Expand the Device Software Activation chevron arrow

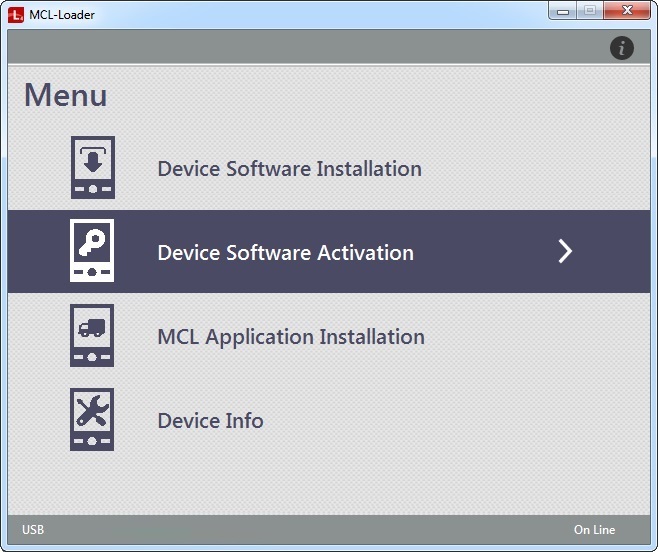[x=565, y=252]
